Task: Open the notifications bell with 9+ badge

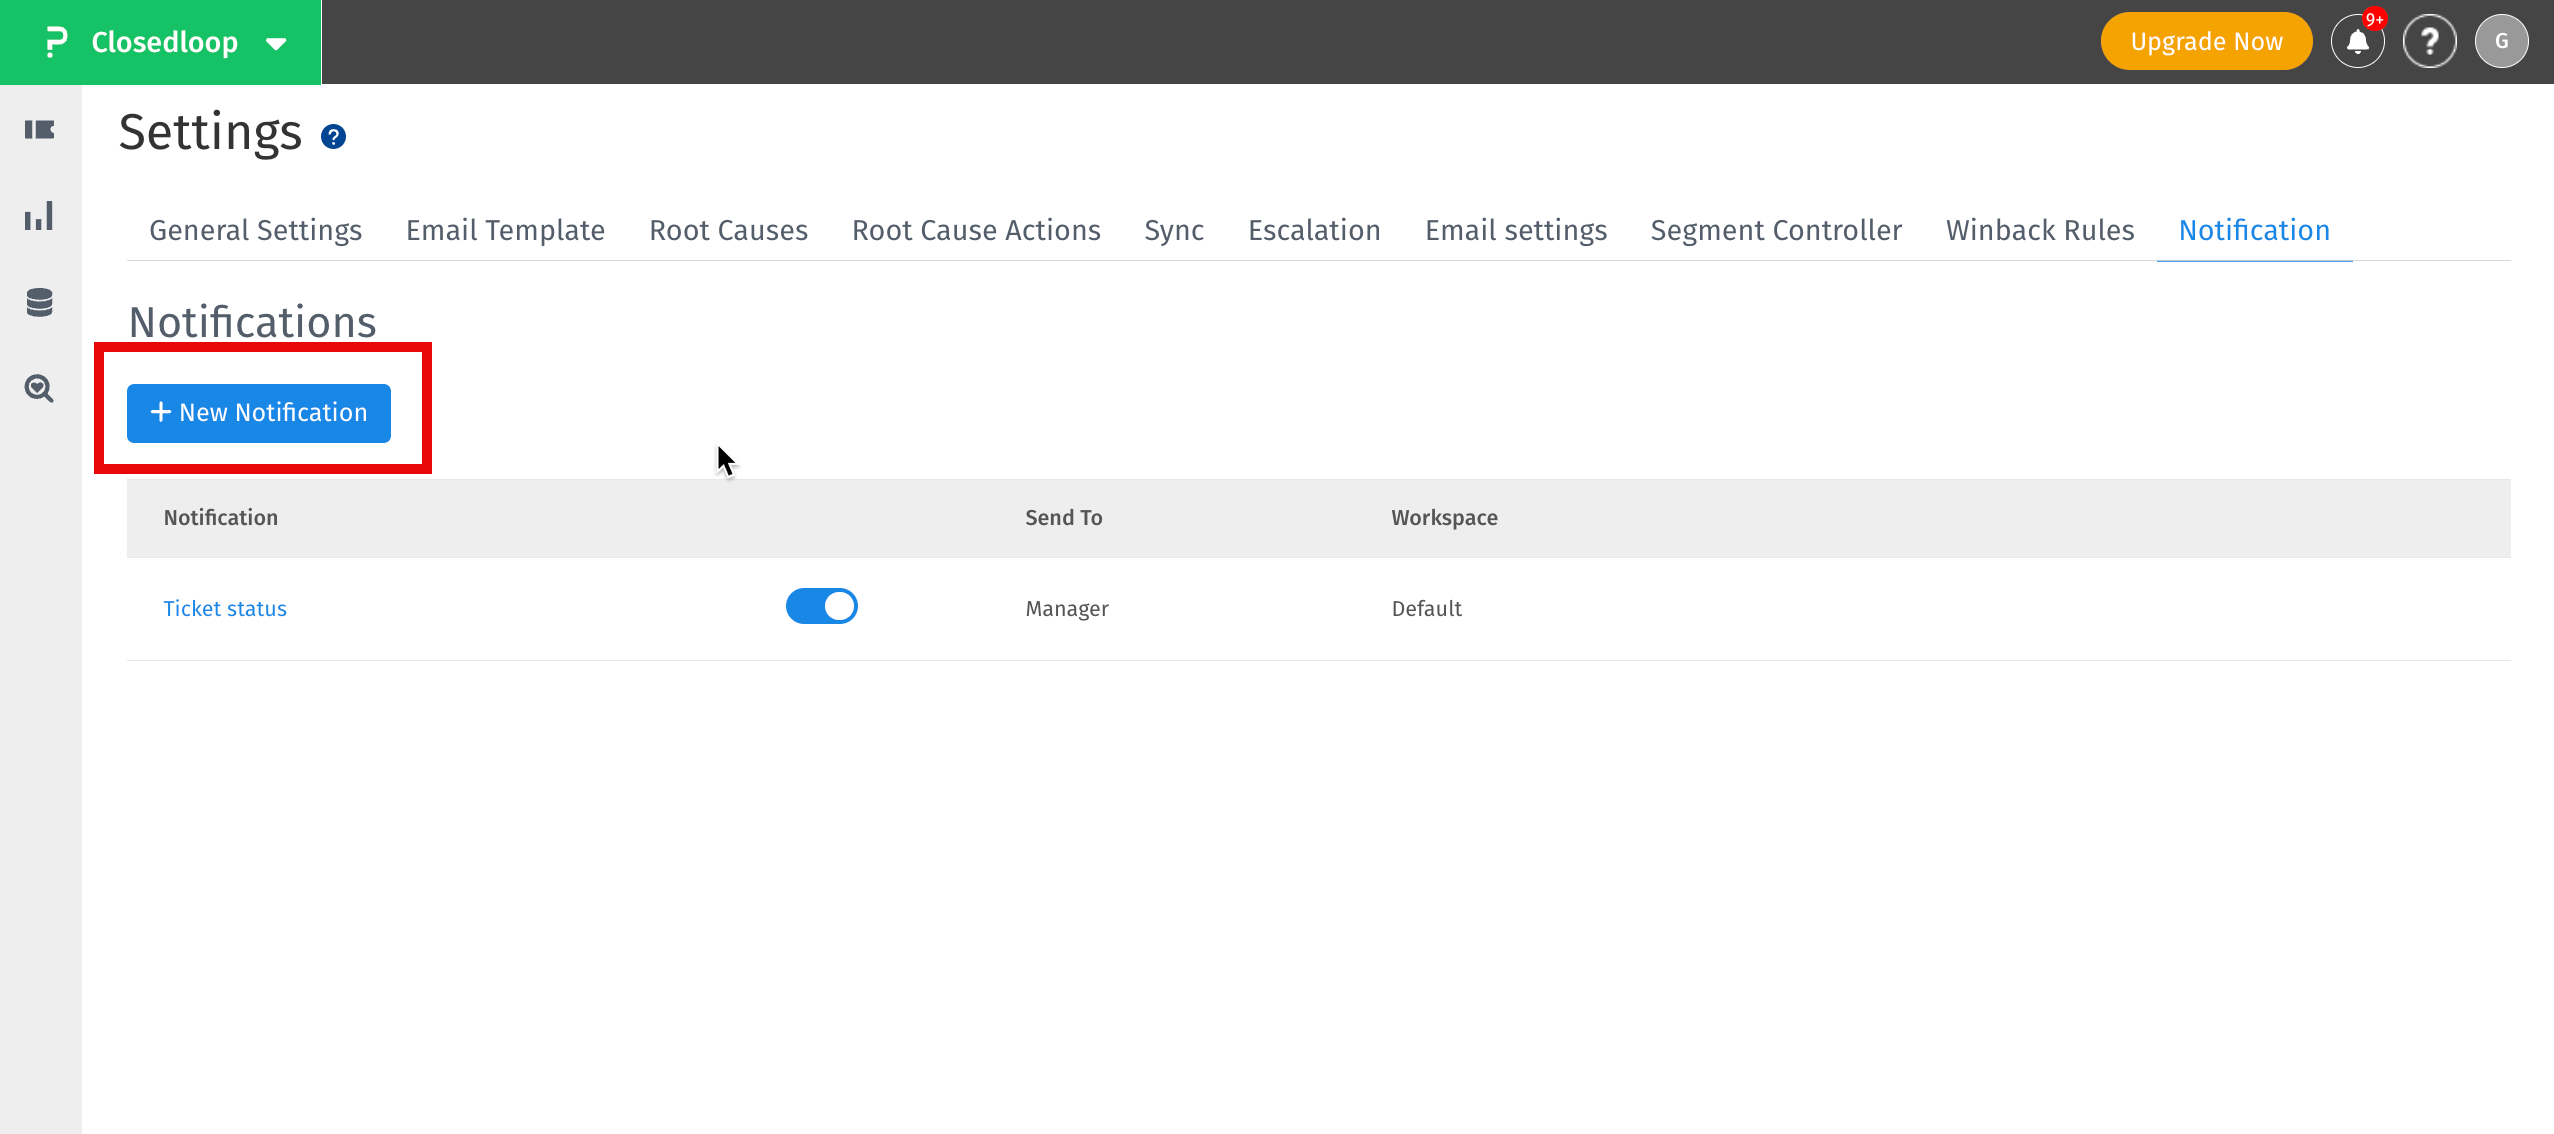Action: 2356,41
